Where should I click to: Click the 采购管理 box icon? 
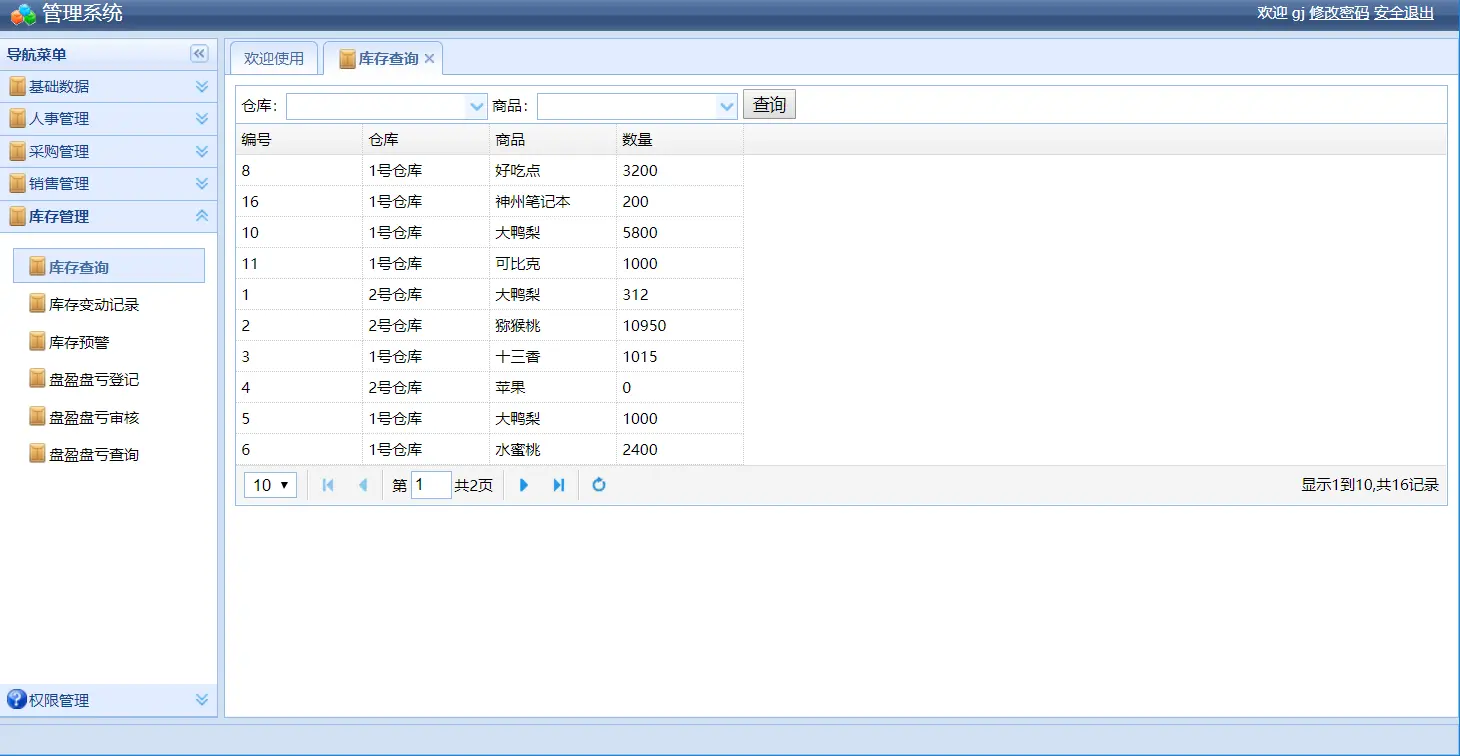pos(17,151)
